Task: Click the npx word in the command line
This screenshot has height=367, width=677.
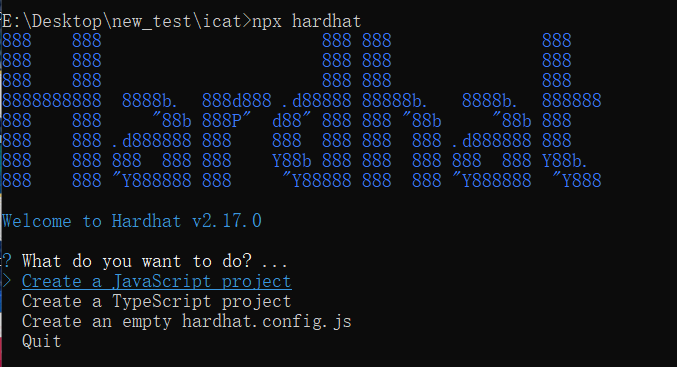Action: coord(267,22)
